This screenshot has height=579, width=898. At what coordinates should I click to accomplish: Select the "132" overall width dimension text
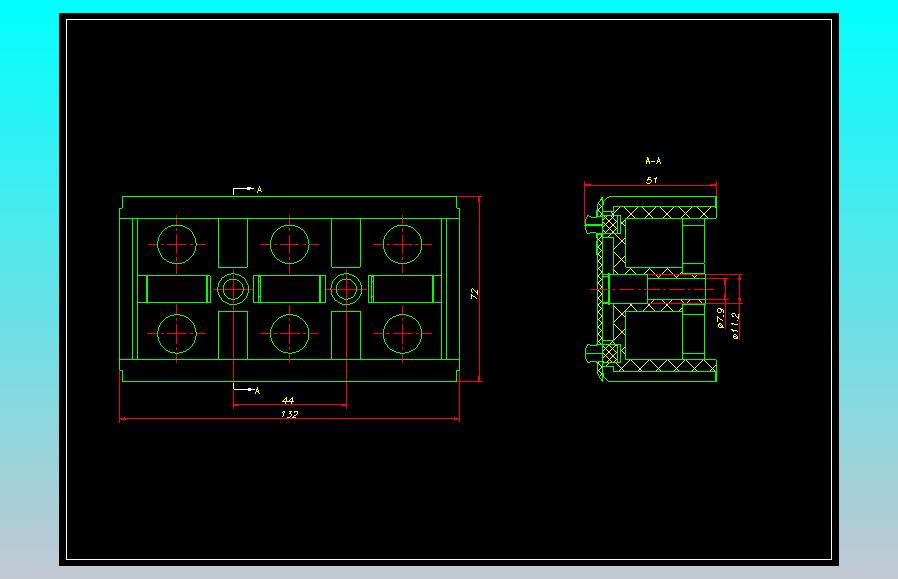290,413
